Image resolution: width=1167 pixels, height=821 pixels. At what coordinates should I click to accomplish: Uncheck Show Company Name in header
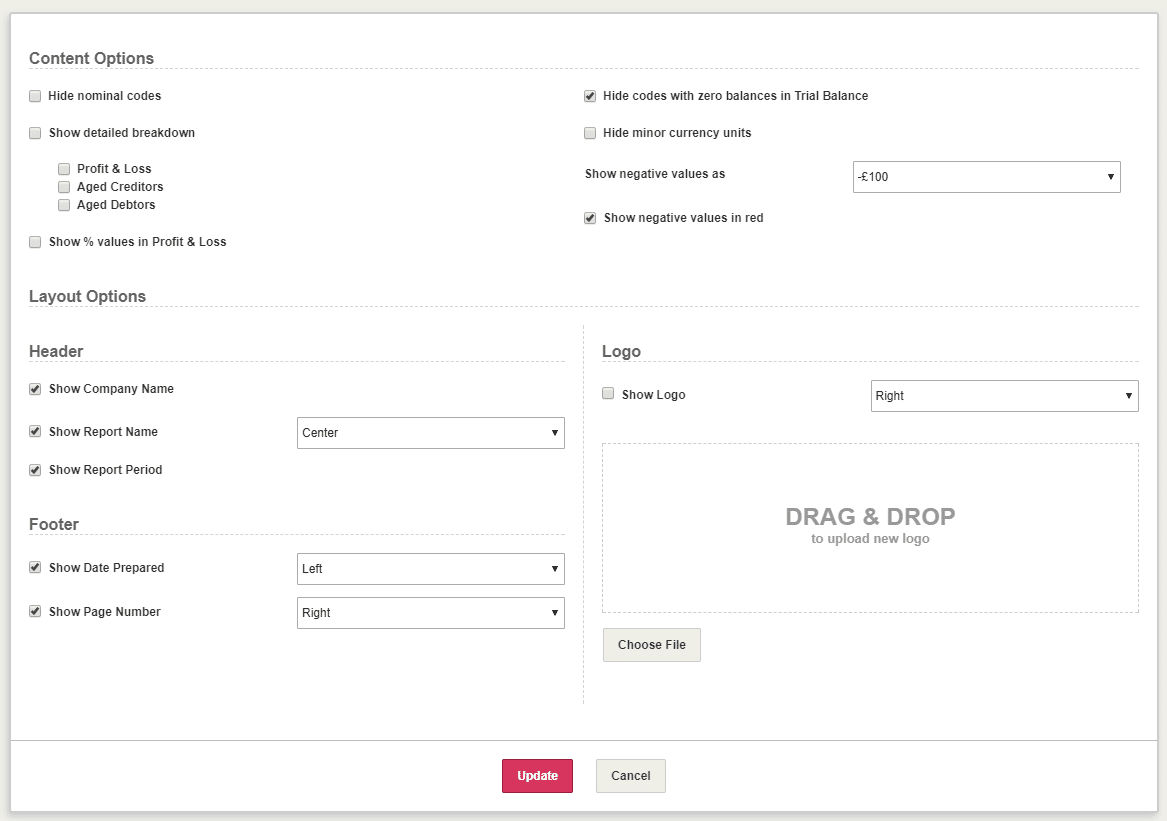coord(35,389)
